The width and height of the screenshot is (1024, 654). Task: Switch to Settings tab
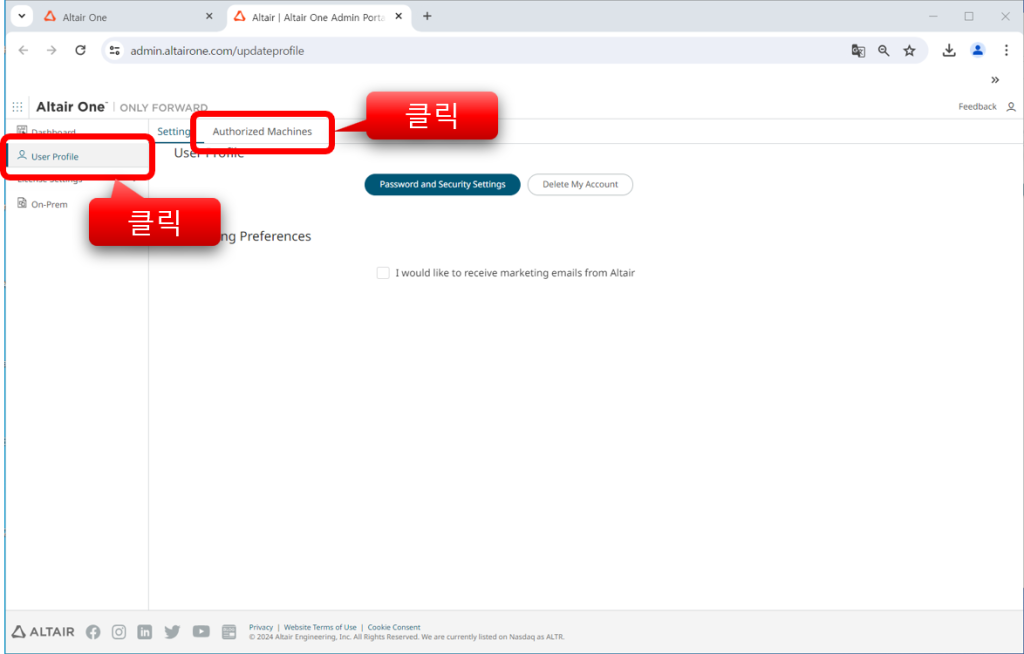point(174,131)
